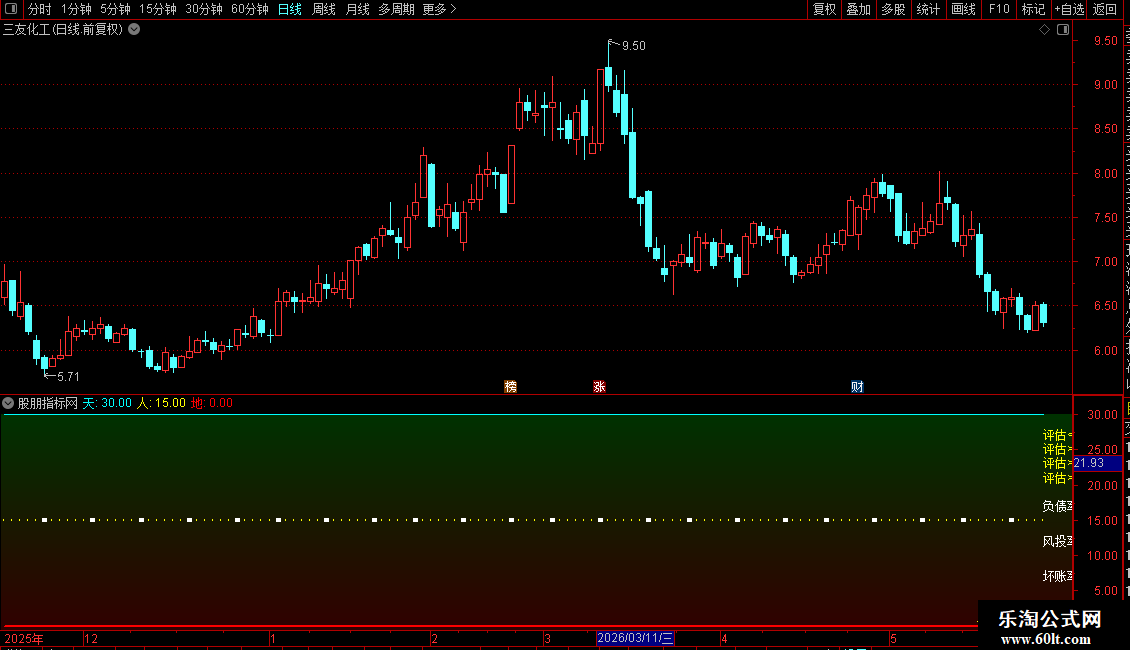Switch to 分时 view
This screenshot has width=1130, height=650.
pyautogui.click(x=40, y=9)
